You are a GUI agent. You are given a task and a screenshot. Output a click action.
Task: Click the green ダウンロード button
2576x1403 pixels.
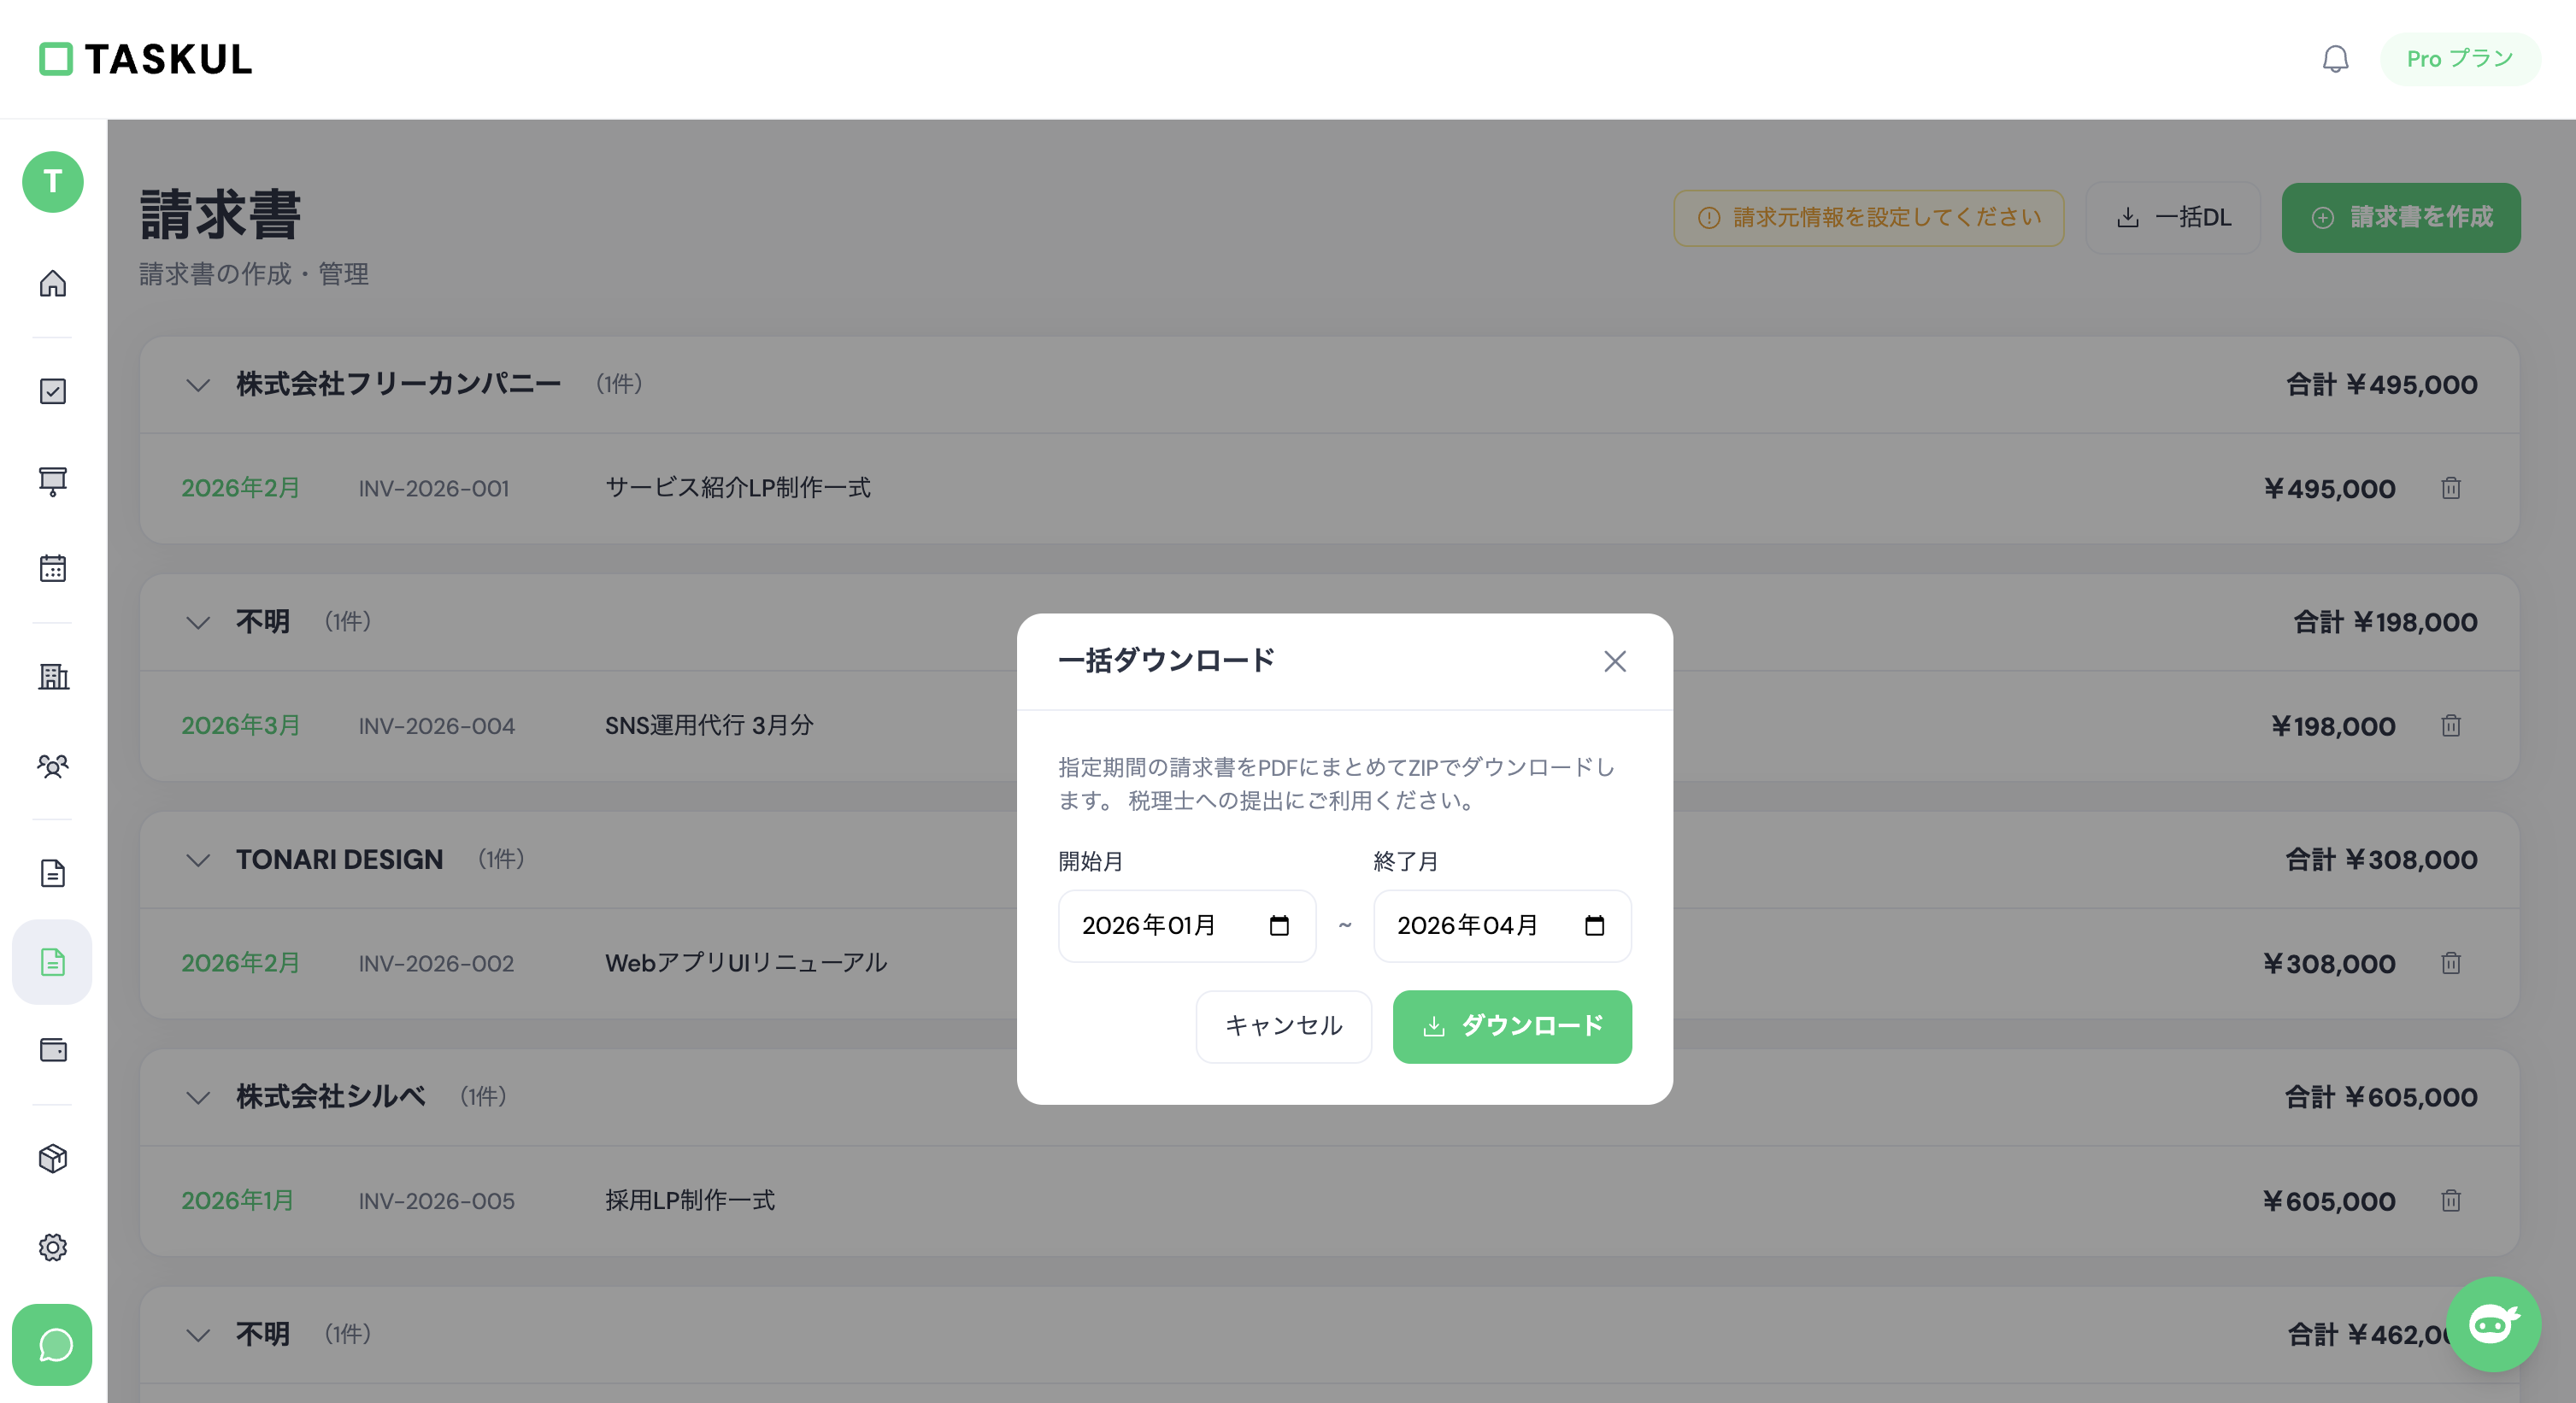click(1512, 1026)
